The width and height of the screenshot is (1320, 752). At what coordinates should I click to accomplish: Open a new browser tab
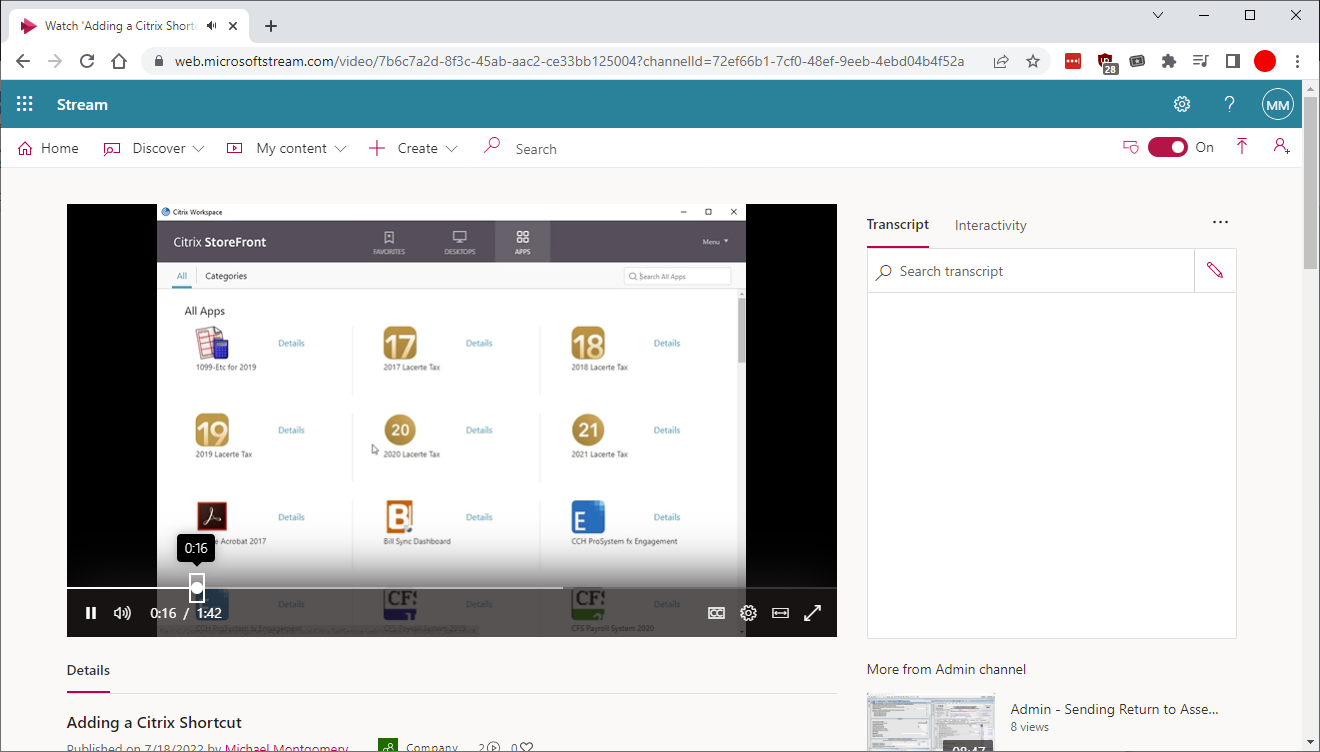271,26
